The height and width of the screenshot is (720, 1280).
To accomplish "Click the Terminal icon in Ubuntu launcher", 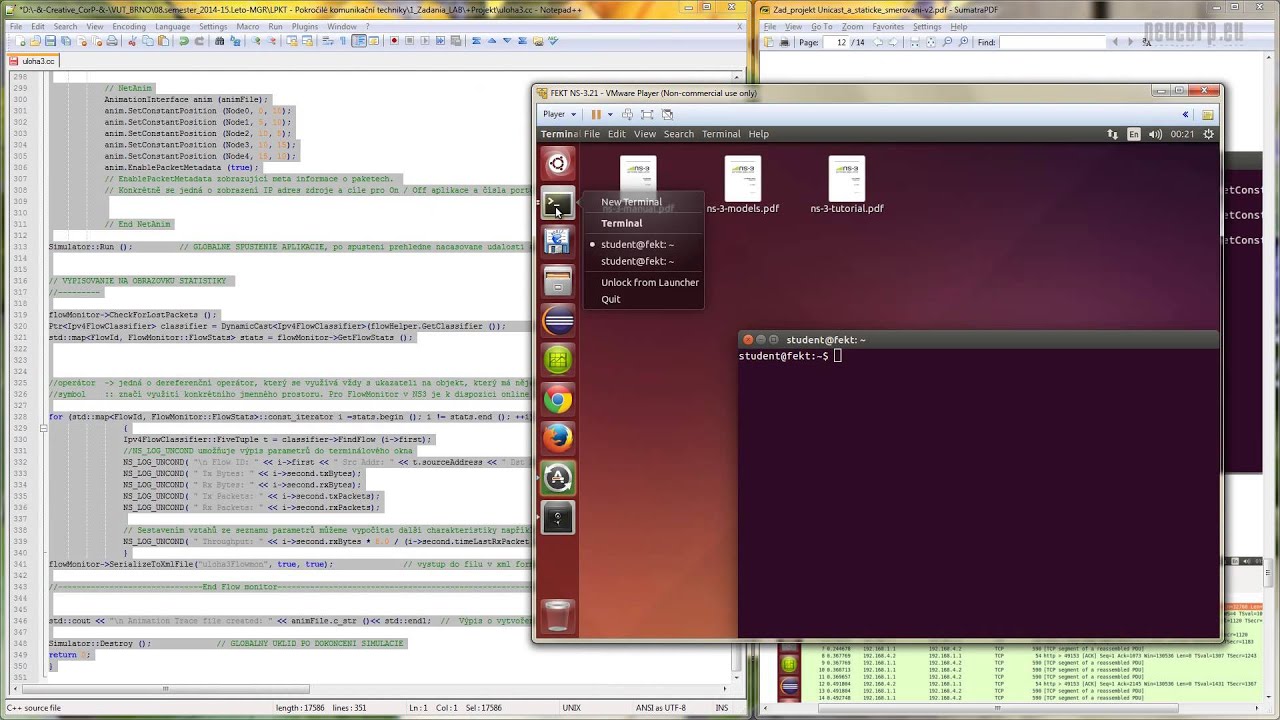I will coord(558,204).
